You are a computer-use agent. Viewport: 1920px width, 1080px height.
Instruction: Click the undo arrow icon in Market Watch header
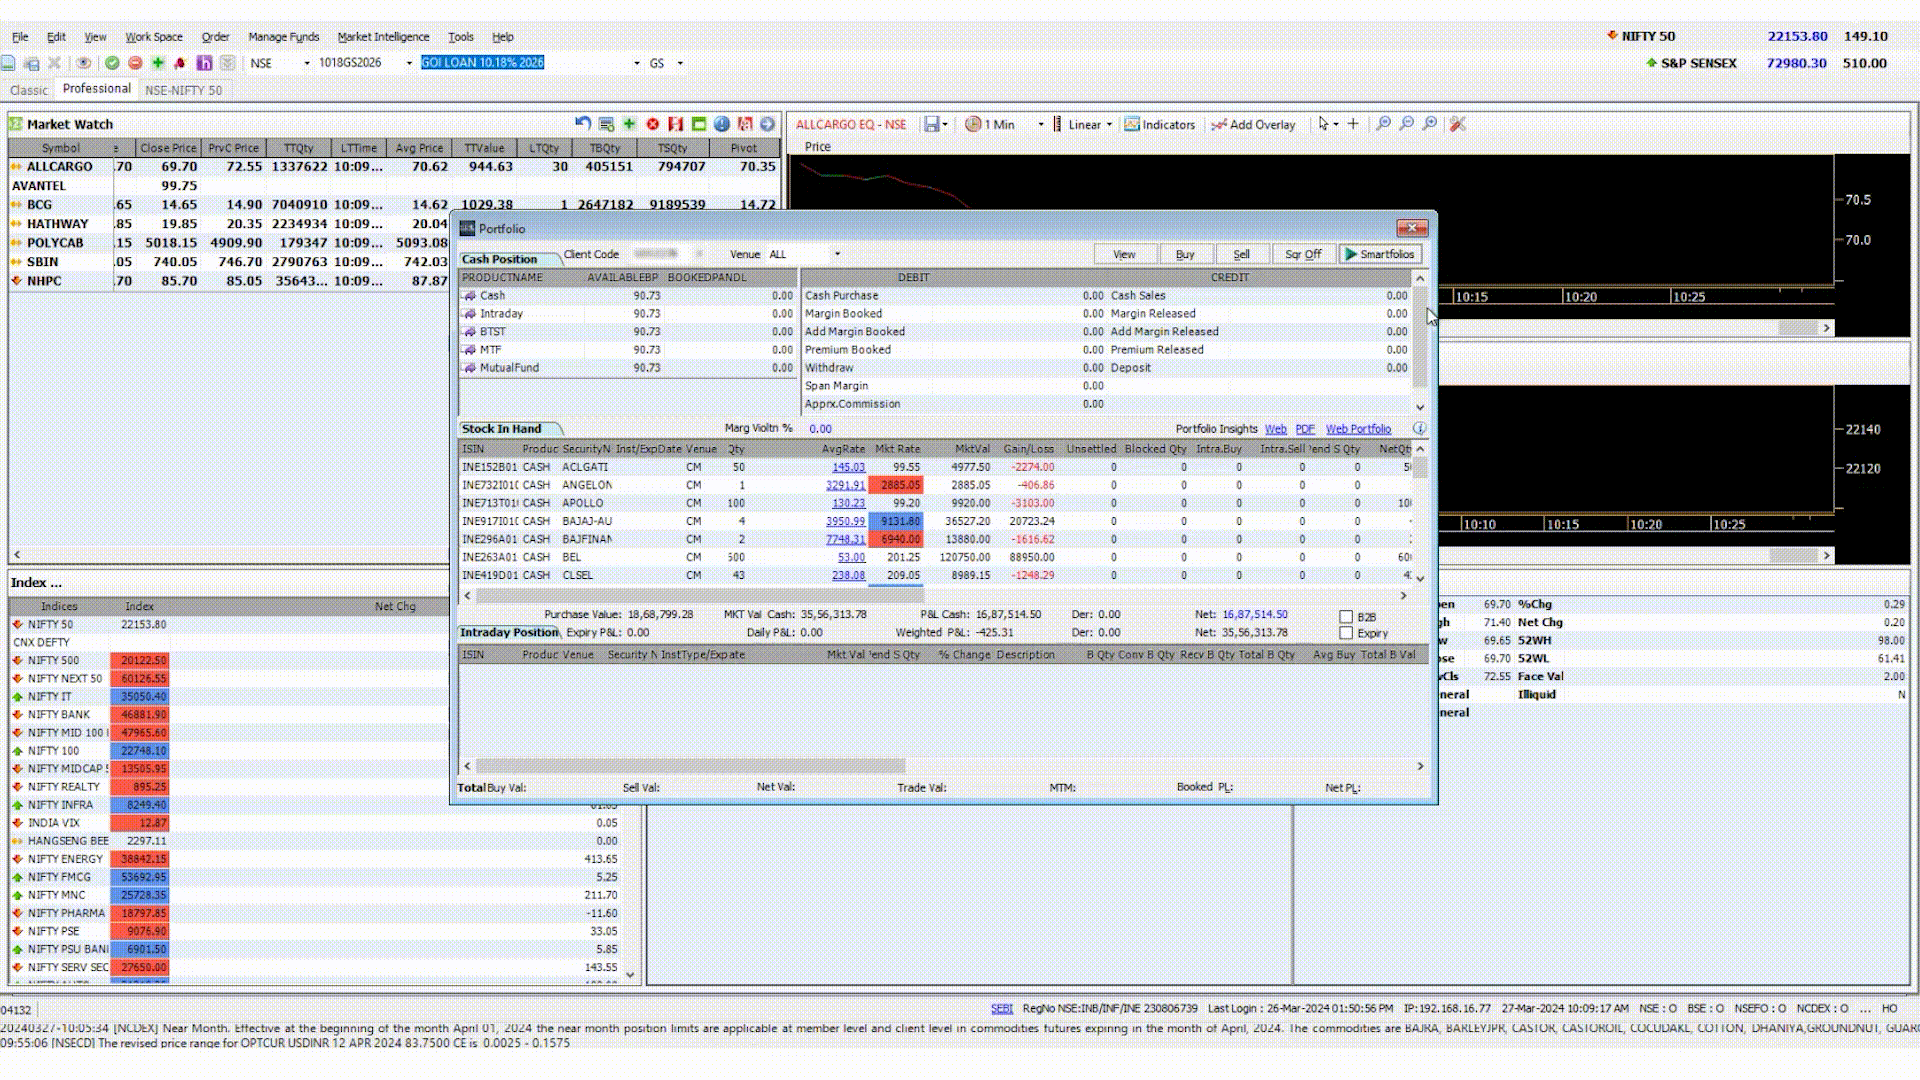(583, 124)
